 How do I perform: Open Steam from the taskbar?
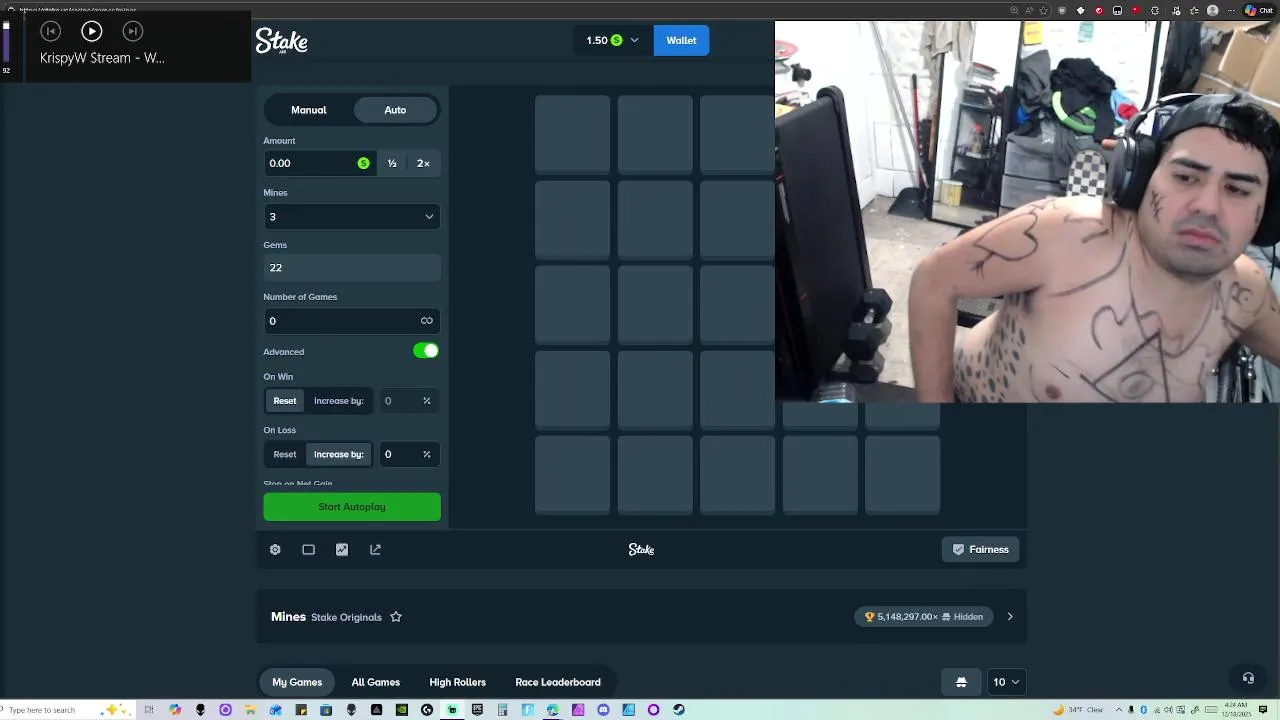[679, 710]
